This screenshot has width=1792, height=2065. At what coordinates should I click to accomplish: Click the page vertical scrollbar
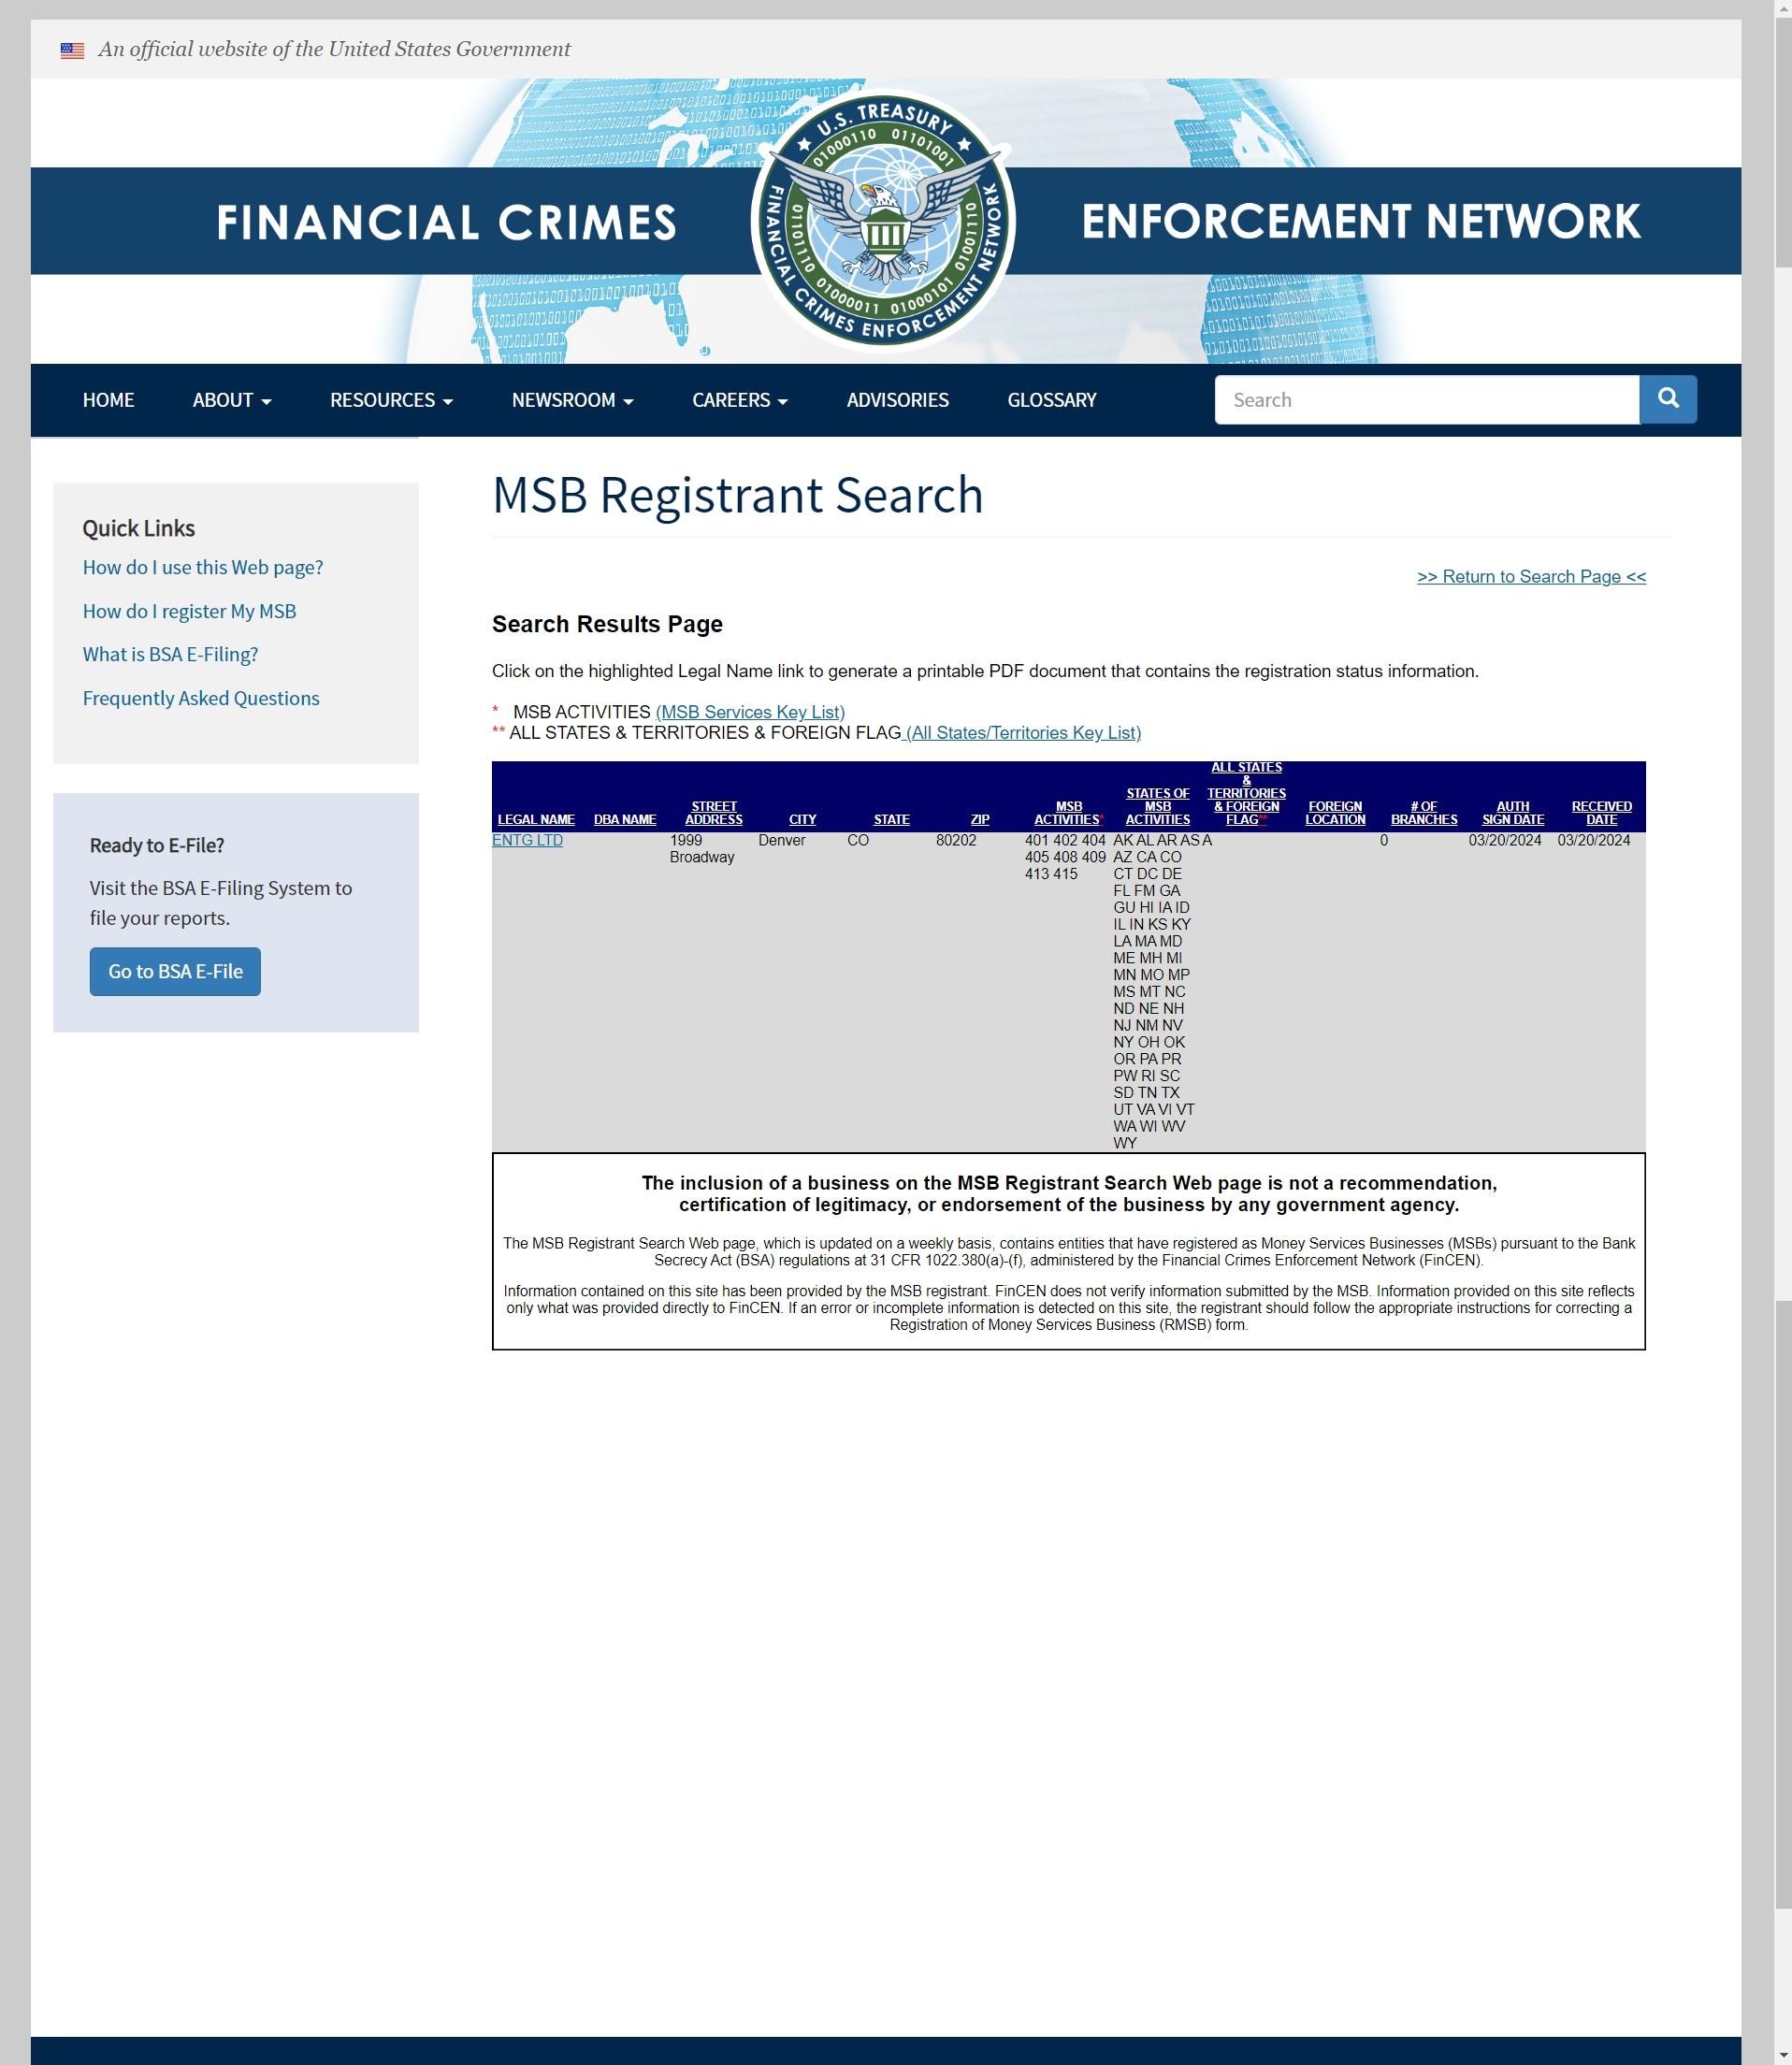click(x=1782, y=1032)
